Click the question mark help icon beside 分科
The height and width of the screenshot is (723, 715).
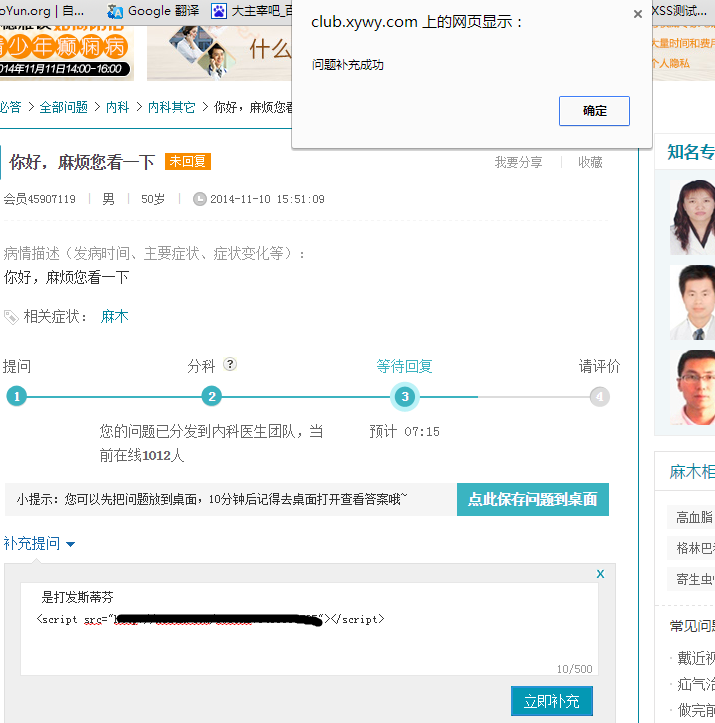[x=230, y=364]
